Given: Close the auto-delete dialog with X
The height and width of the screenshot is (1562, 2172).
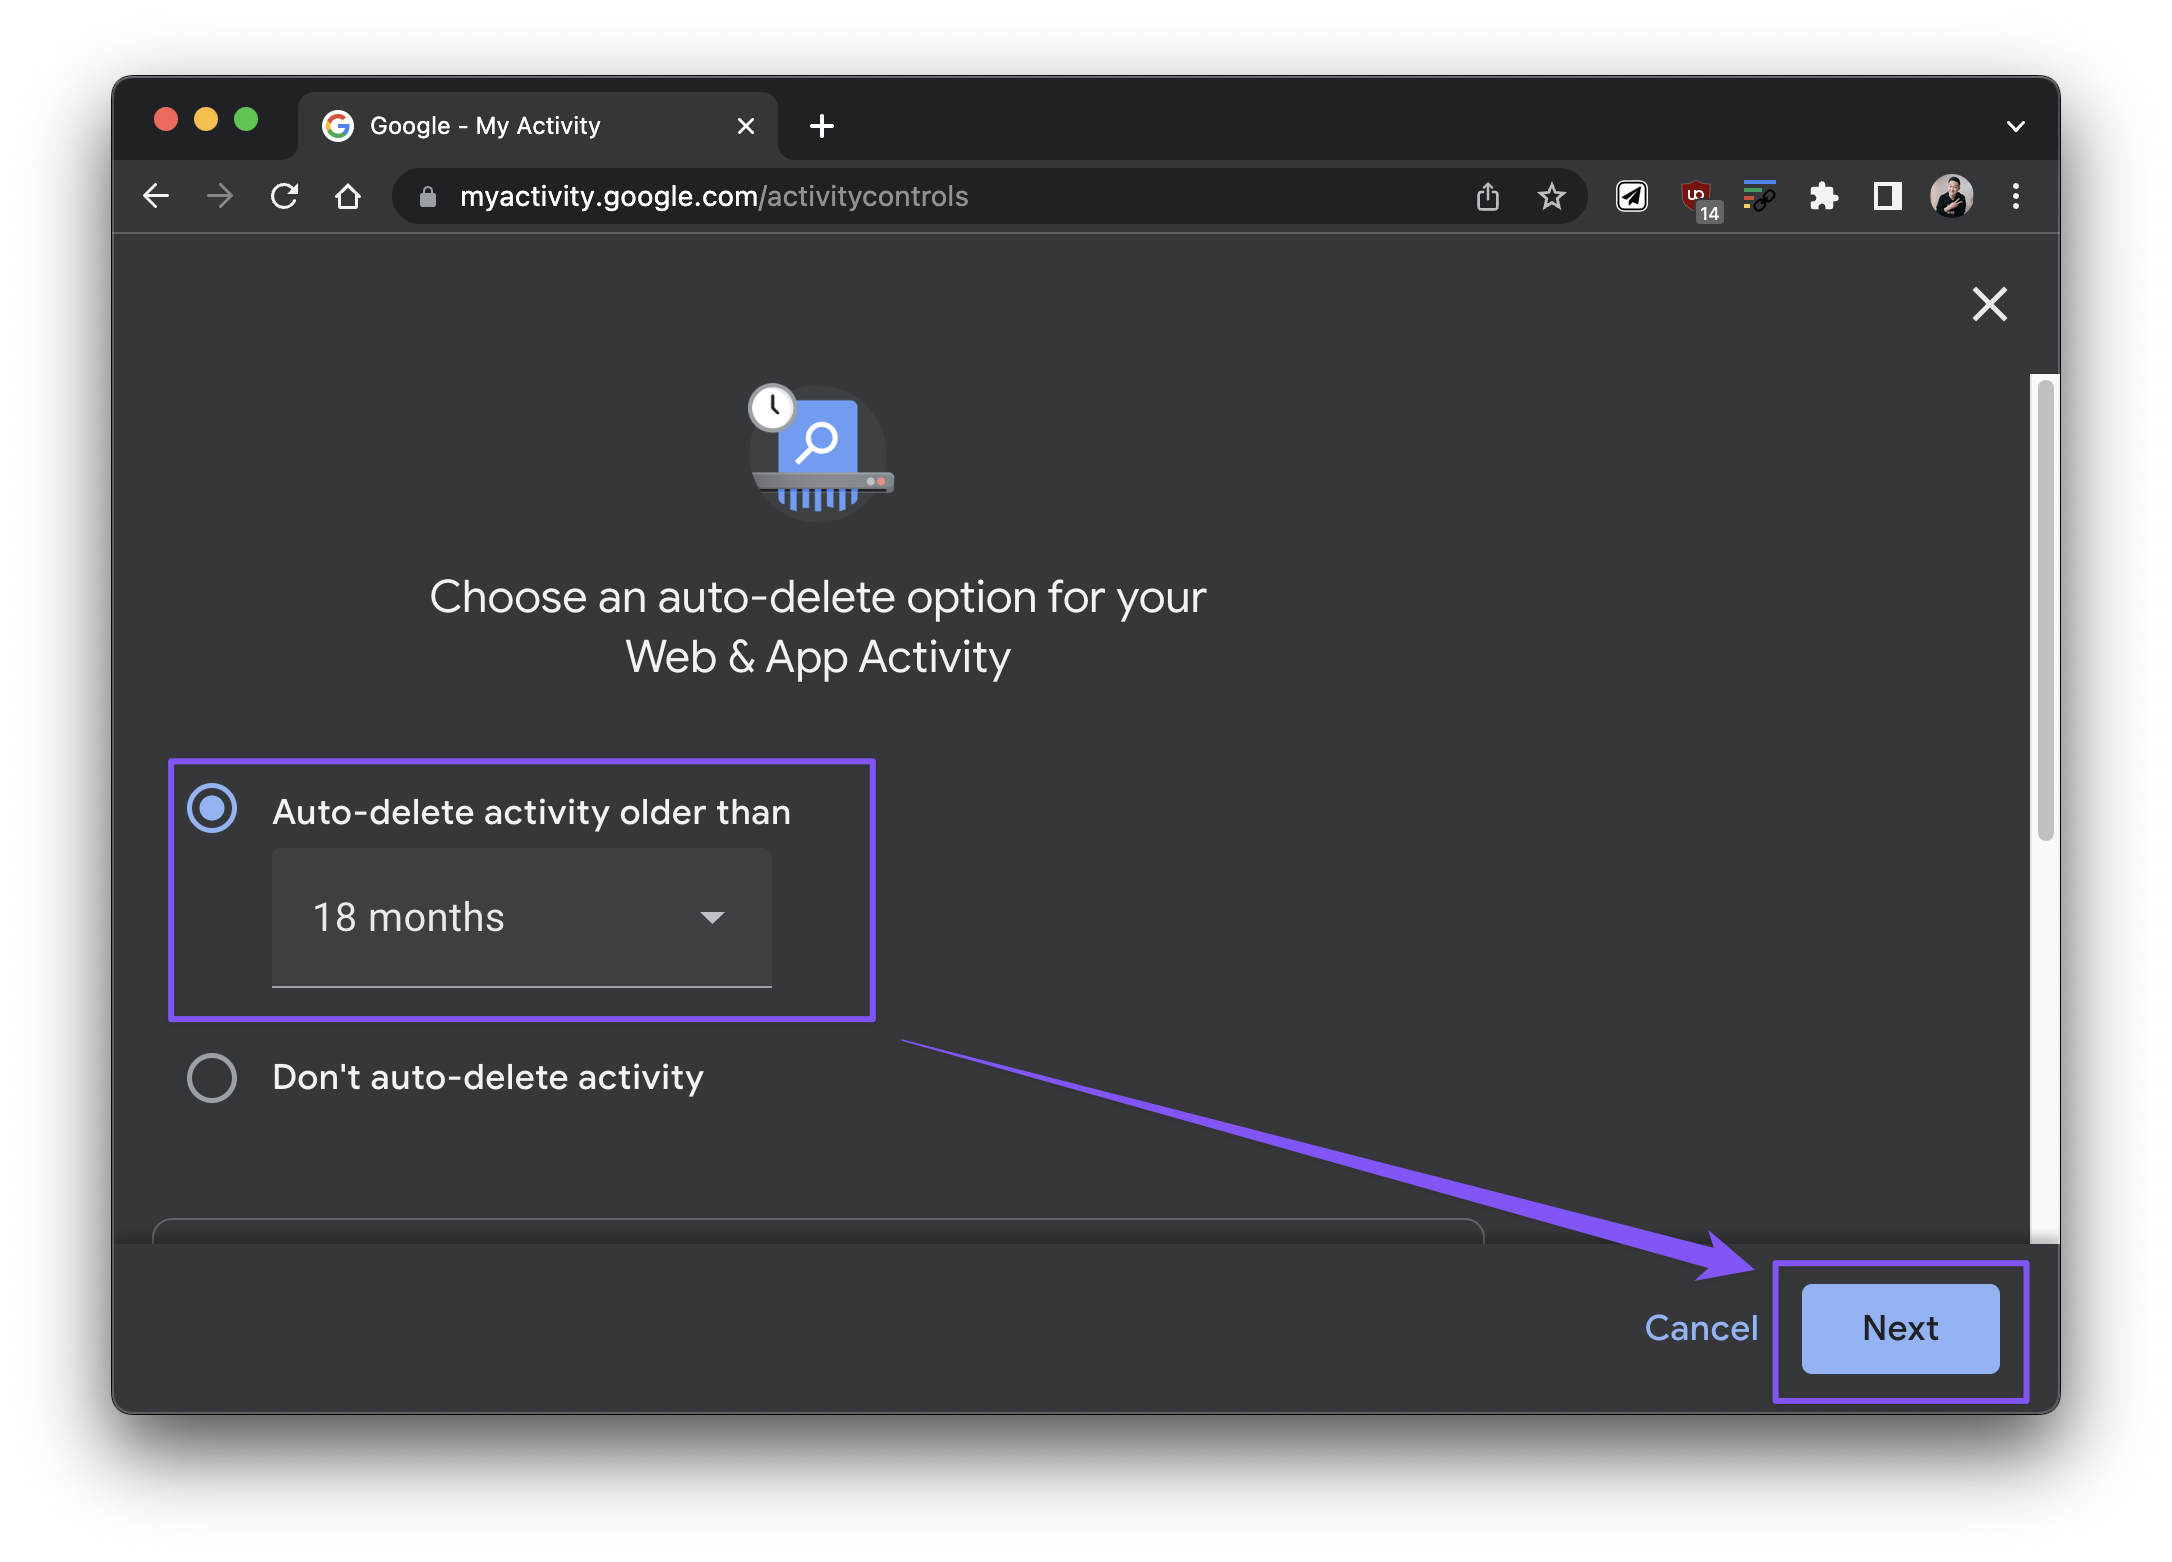Looking at the screenshot, I should coord(1989,304).
